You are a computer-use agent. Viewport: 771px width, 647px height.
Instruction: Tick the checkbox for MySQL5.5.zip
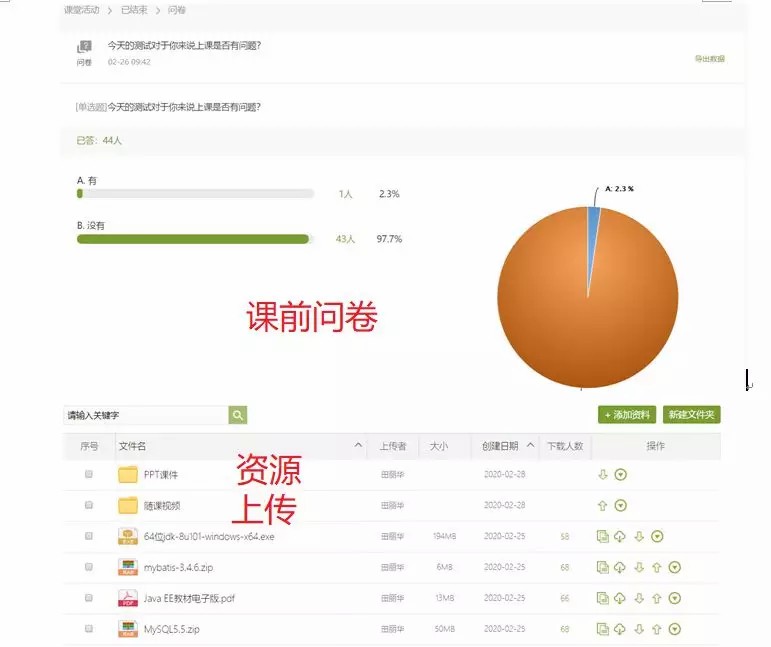click(89, 629)
